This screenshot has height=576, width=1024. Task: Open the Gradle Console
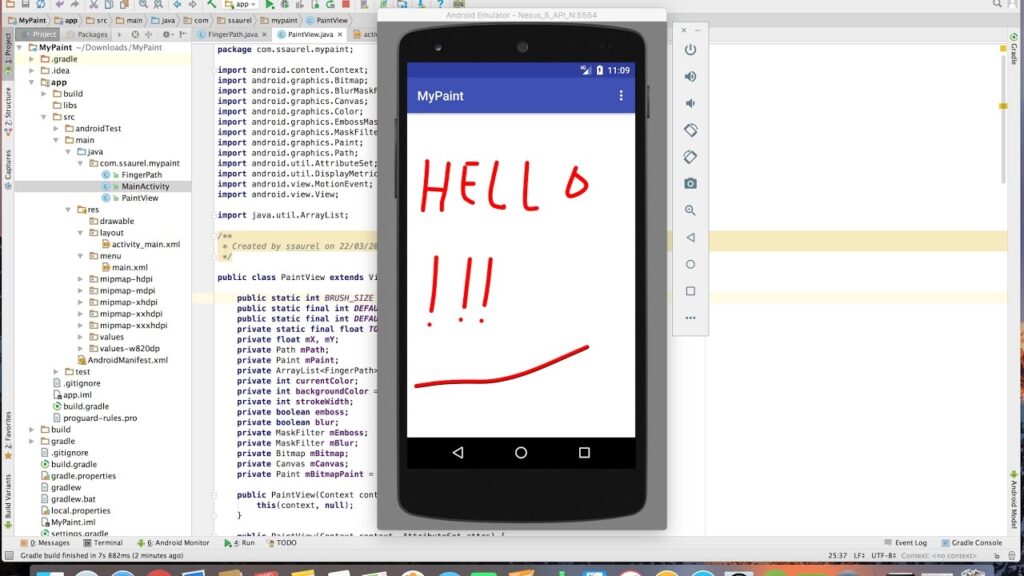(x=972, y=543)
